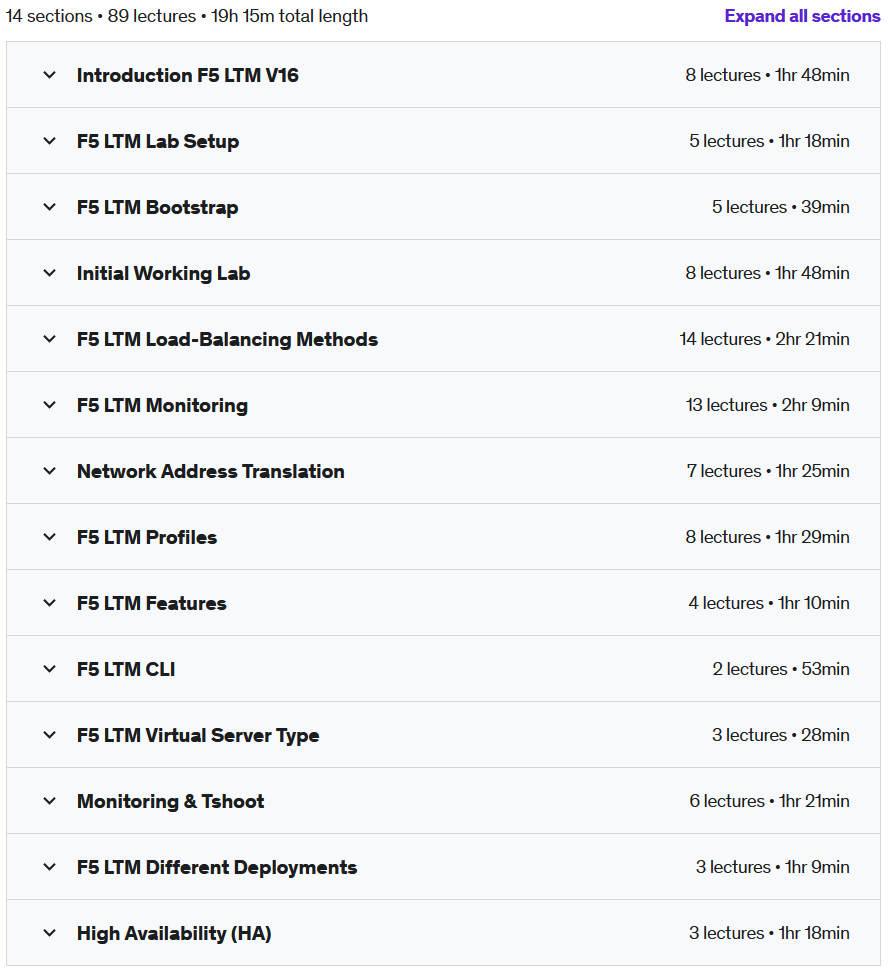The width and height of the screenshot is (888, 973).
Task: Expand chevron beside Introduction F5 LTM V16
Action: 50,75
